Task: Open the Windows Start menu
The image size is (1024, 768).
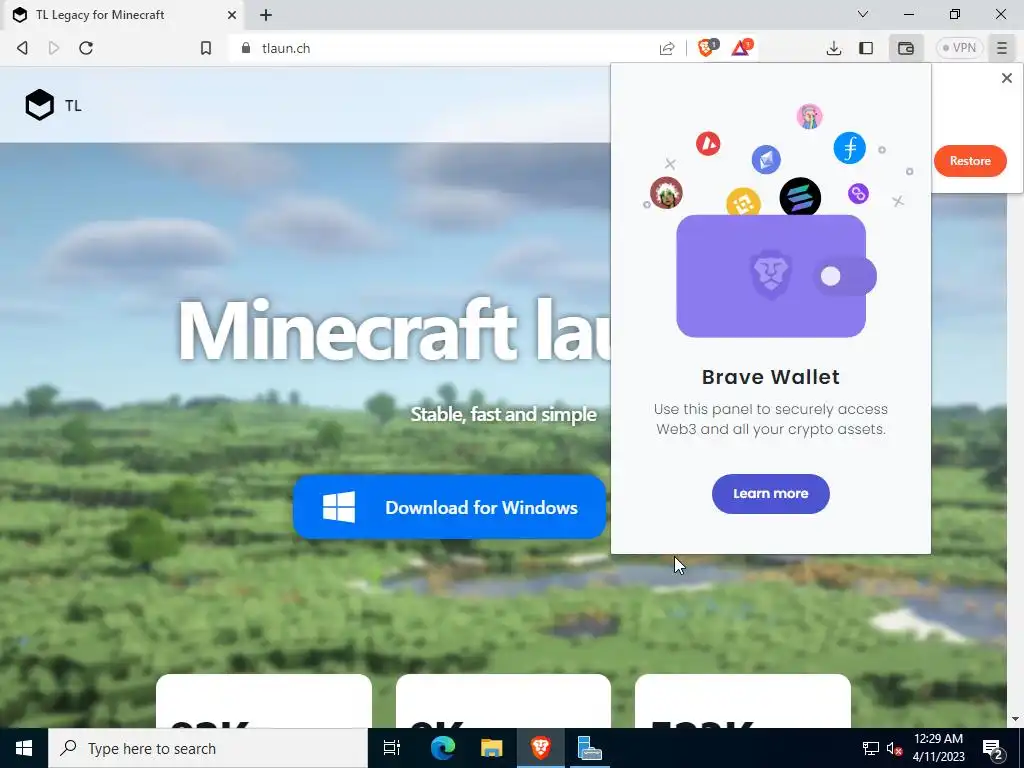Action: [24, 748]
